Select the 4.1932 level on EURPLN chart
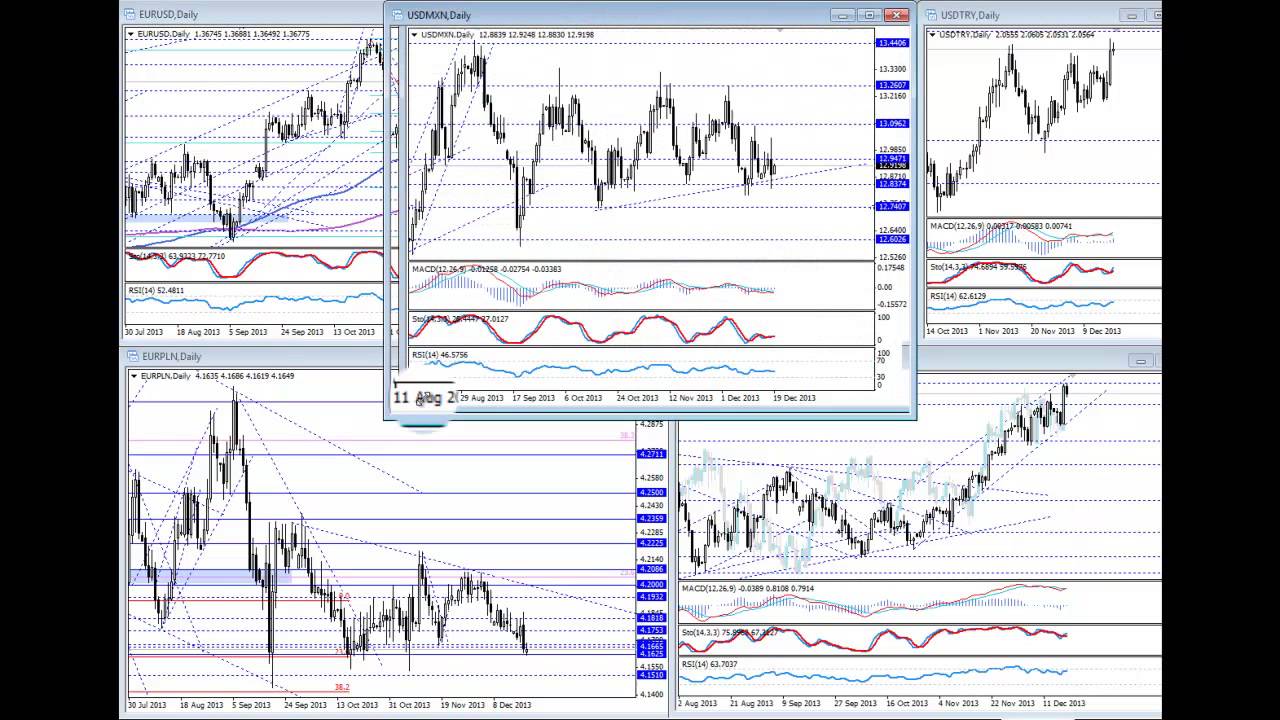Image resolution: width=1280 pixels, height=720 pixels. [x=651, y=597]
